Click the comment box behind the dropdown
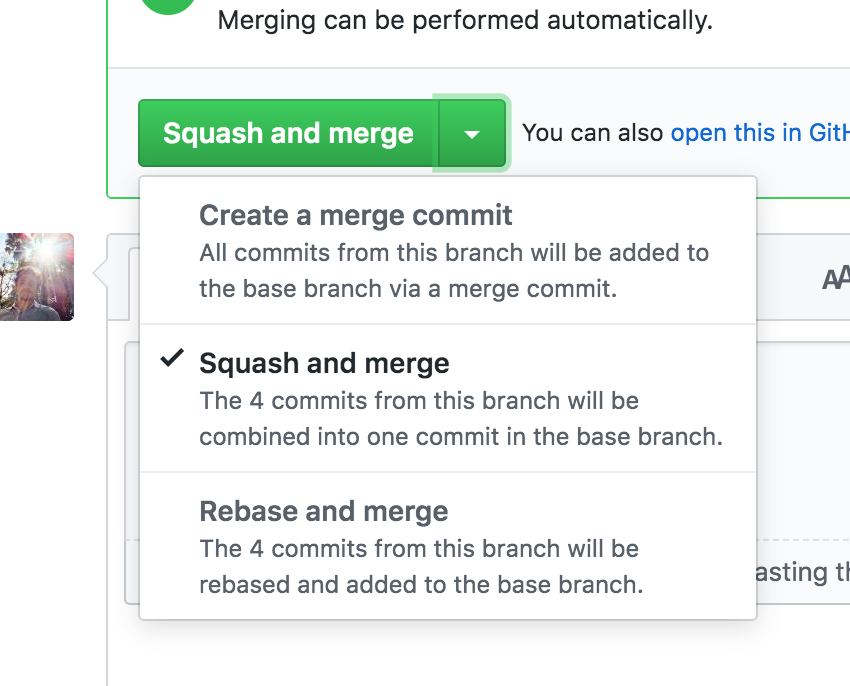The image size is (850, 686). (x=800, y=450)
